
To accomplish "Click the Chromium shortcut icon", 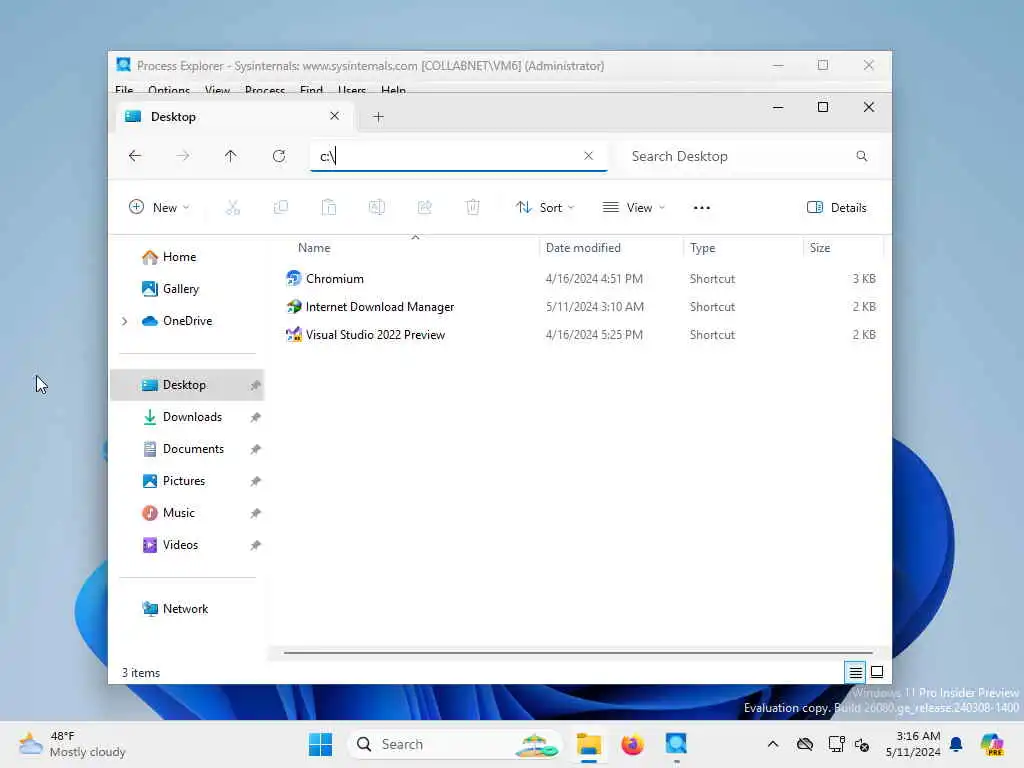I will (x=294, y=278).
